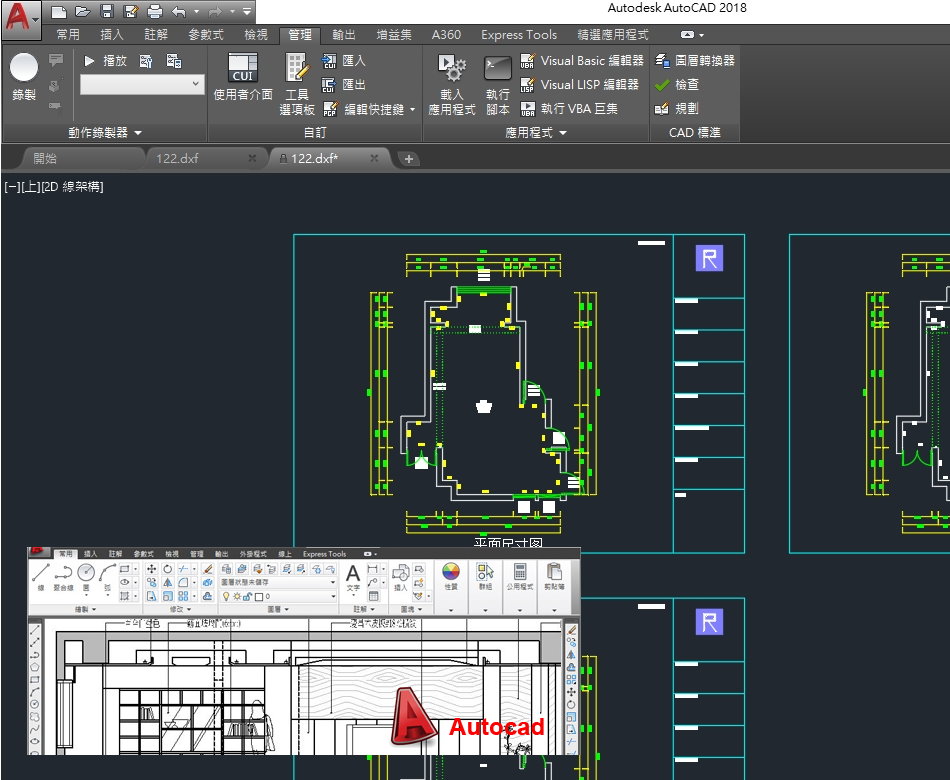
Task: Click the action tree icon right of 播放
Action: [174, 61]
